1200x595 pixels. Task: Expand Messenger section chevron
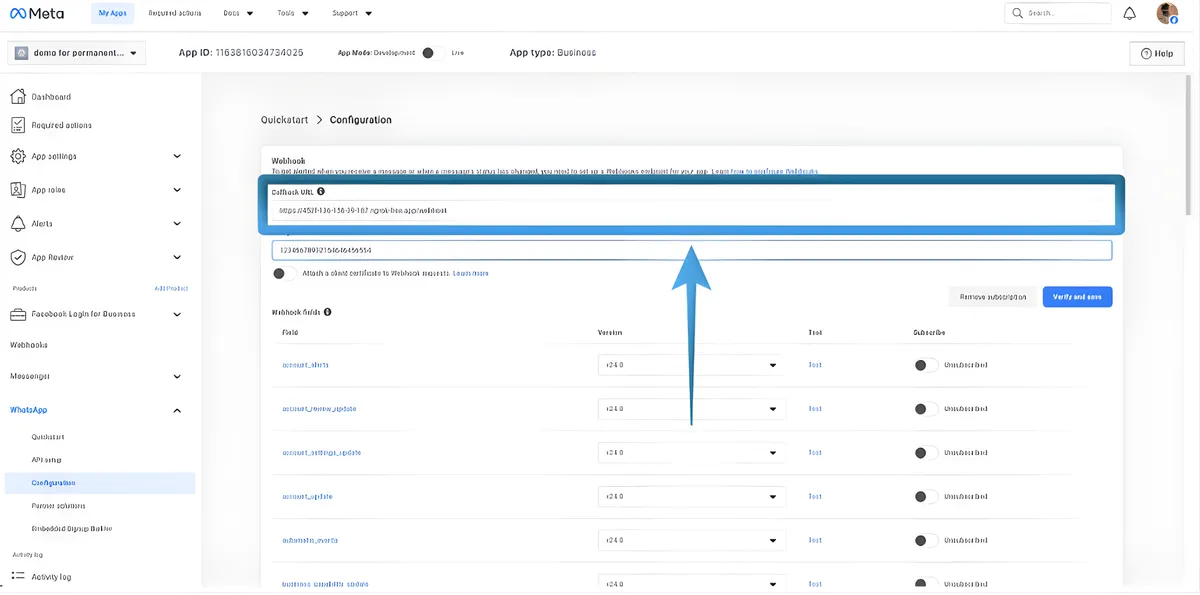pyautogui.click(x=177, y=377)
